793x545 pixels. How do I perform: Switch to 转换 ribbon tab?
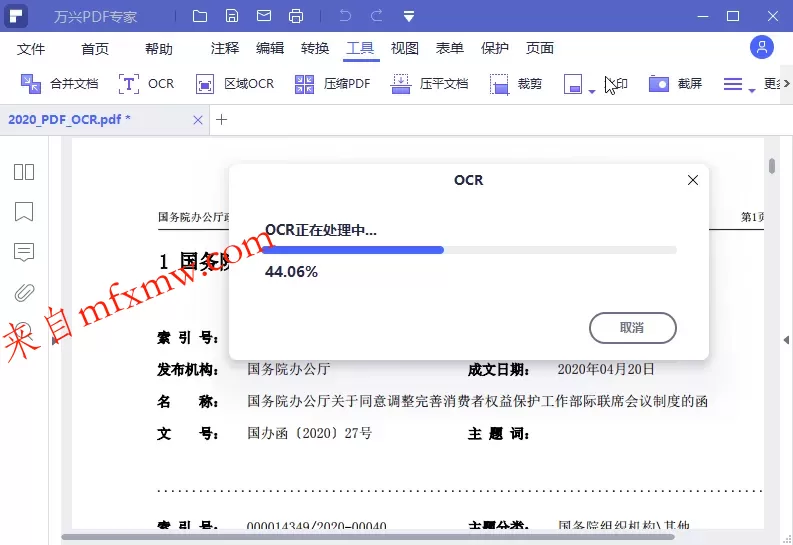(315, 48)
